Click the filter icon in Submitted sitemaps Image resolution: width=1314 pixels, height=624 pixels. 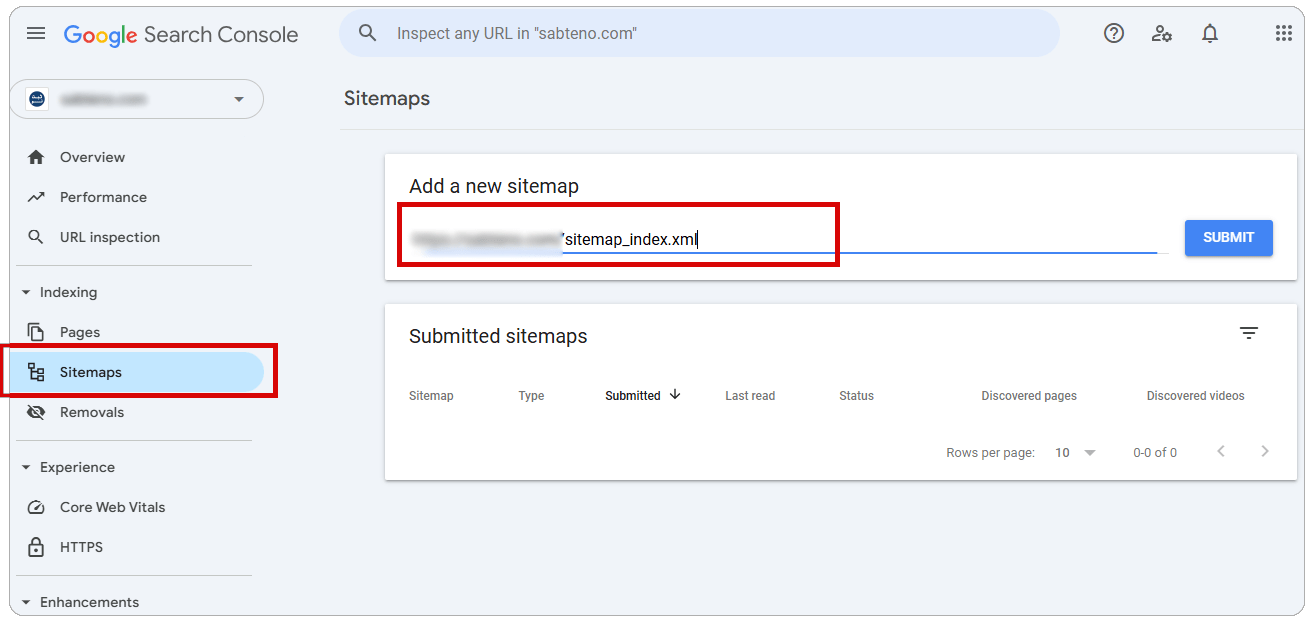[1249, 334]
